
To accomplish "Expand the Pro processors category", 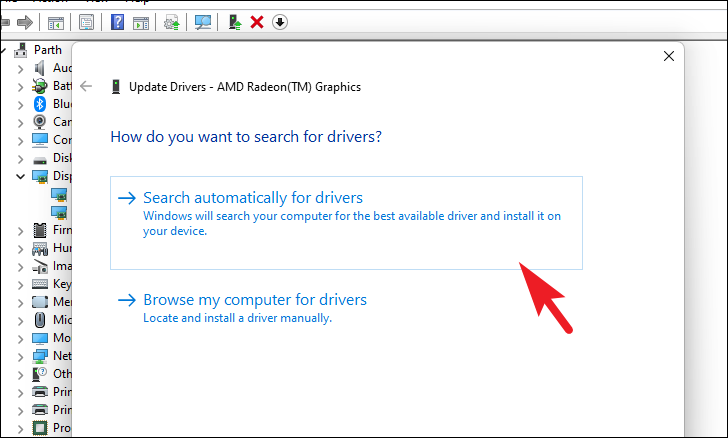I will (x=20, y=429).
